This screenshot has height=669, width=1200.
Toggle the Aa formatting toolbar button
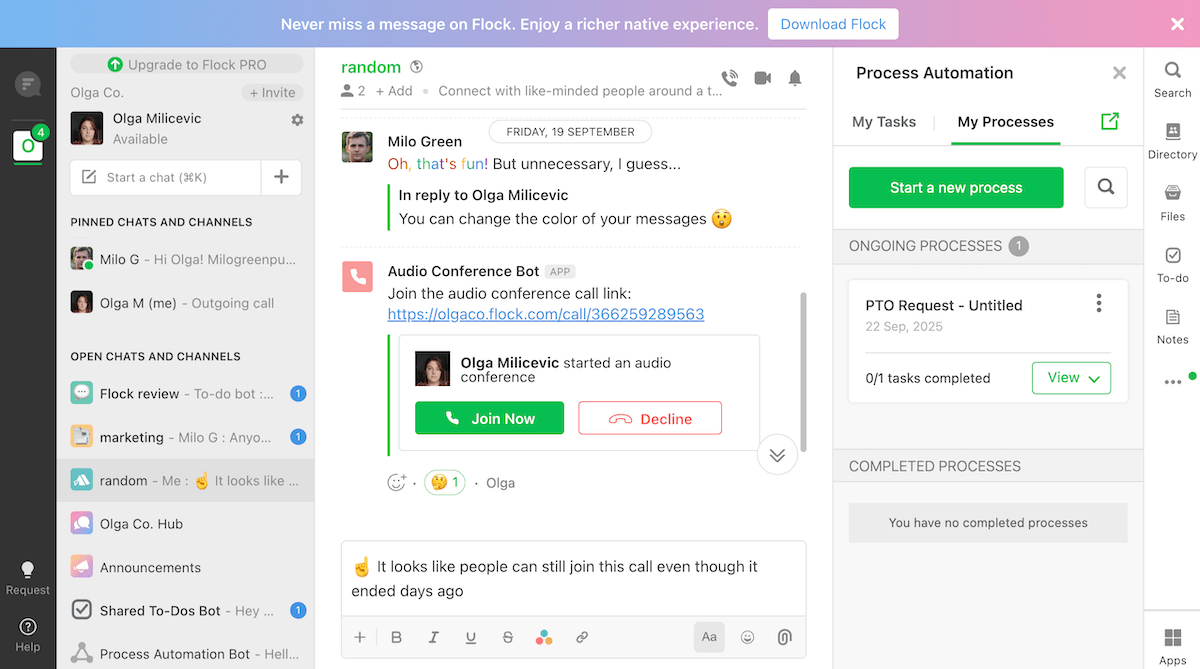click(709, 637)
